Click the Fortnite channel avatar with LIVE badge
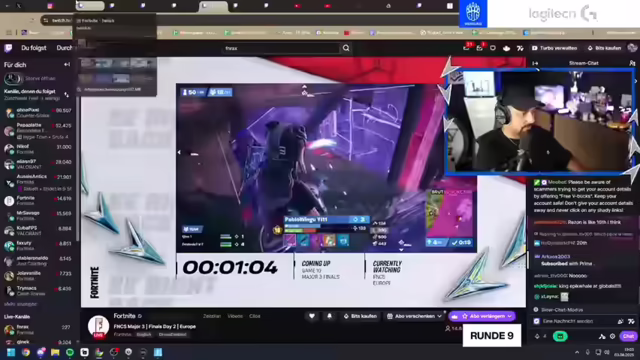 pyautogui.click(x=98, y=327)
